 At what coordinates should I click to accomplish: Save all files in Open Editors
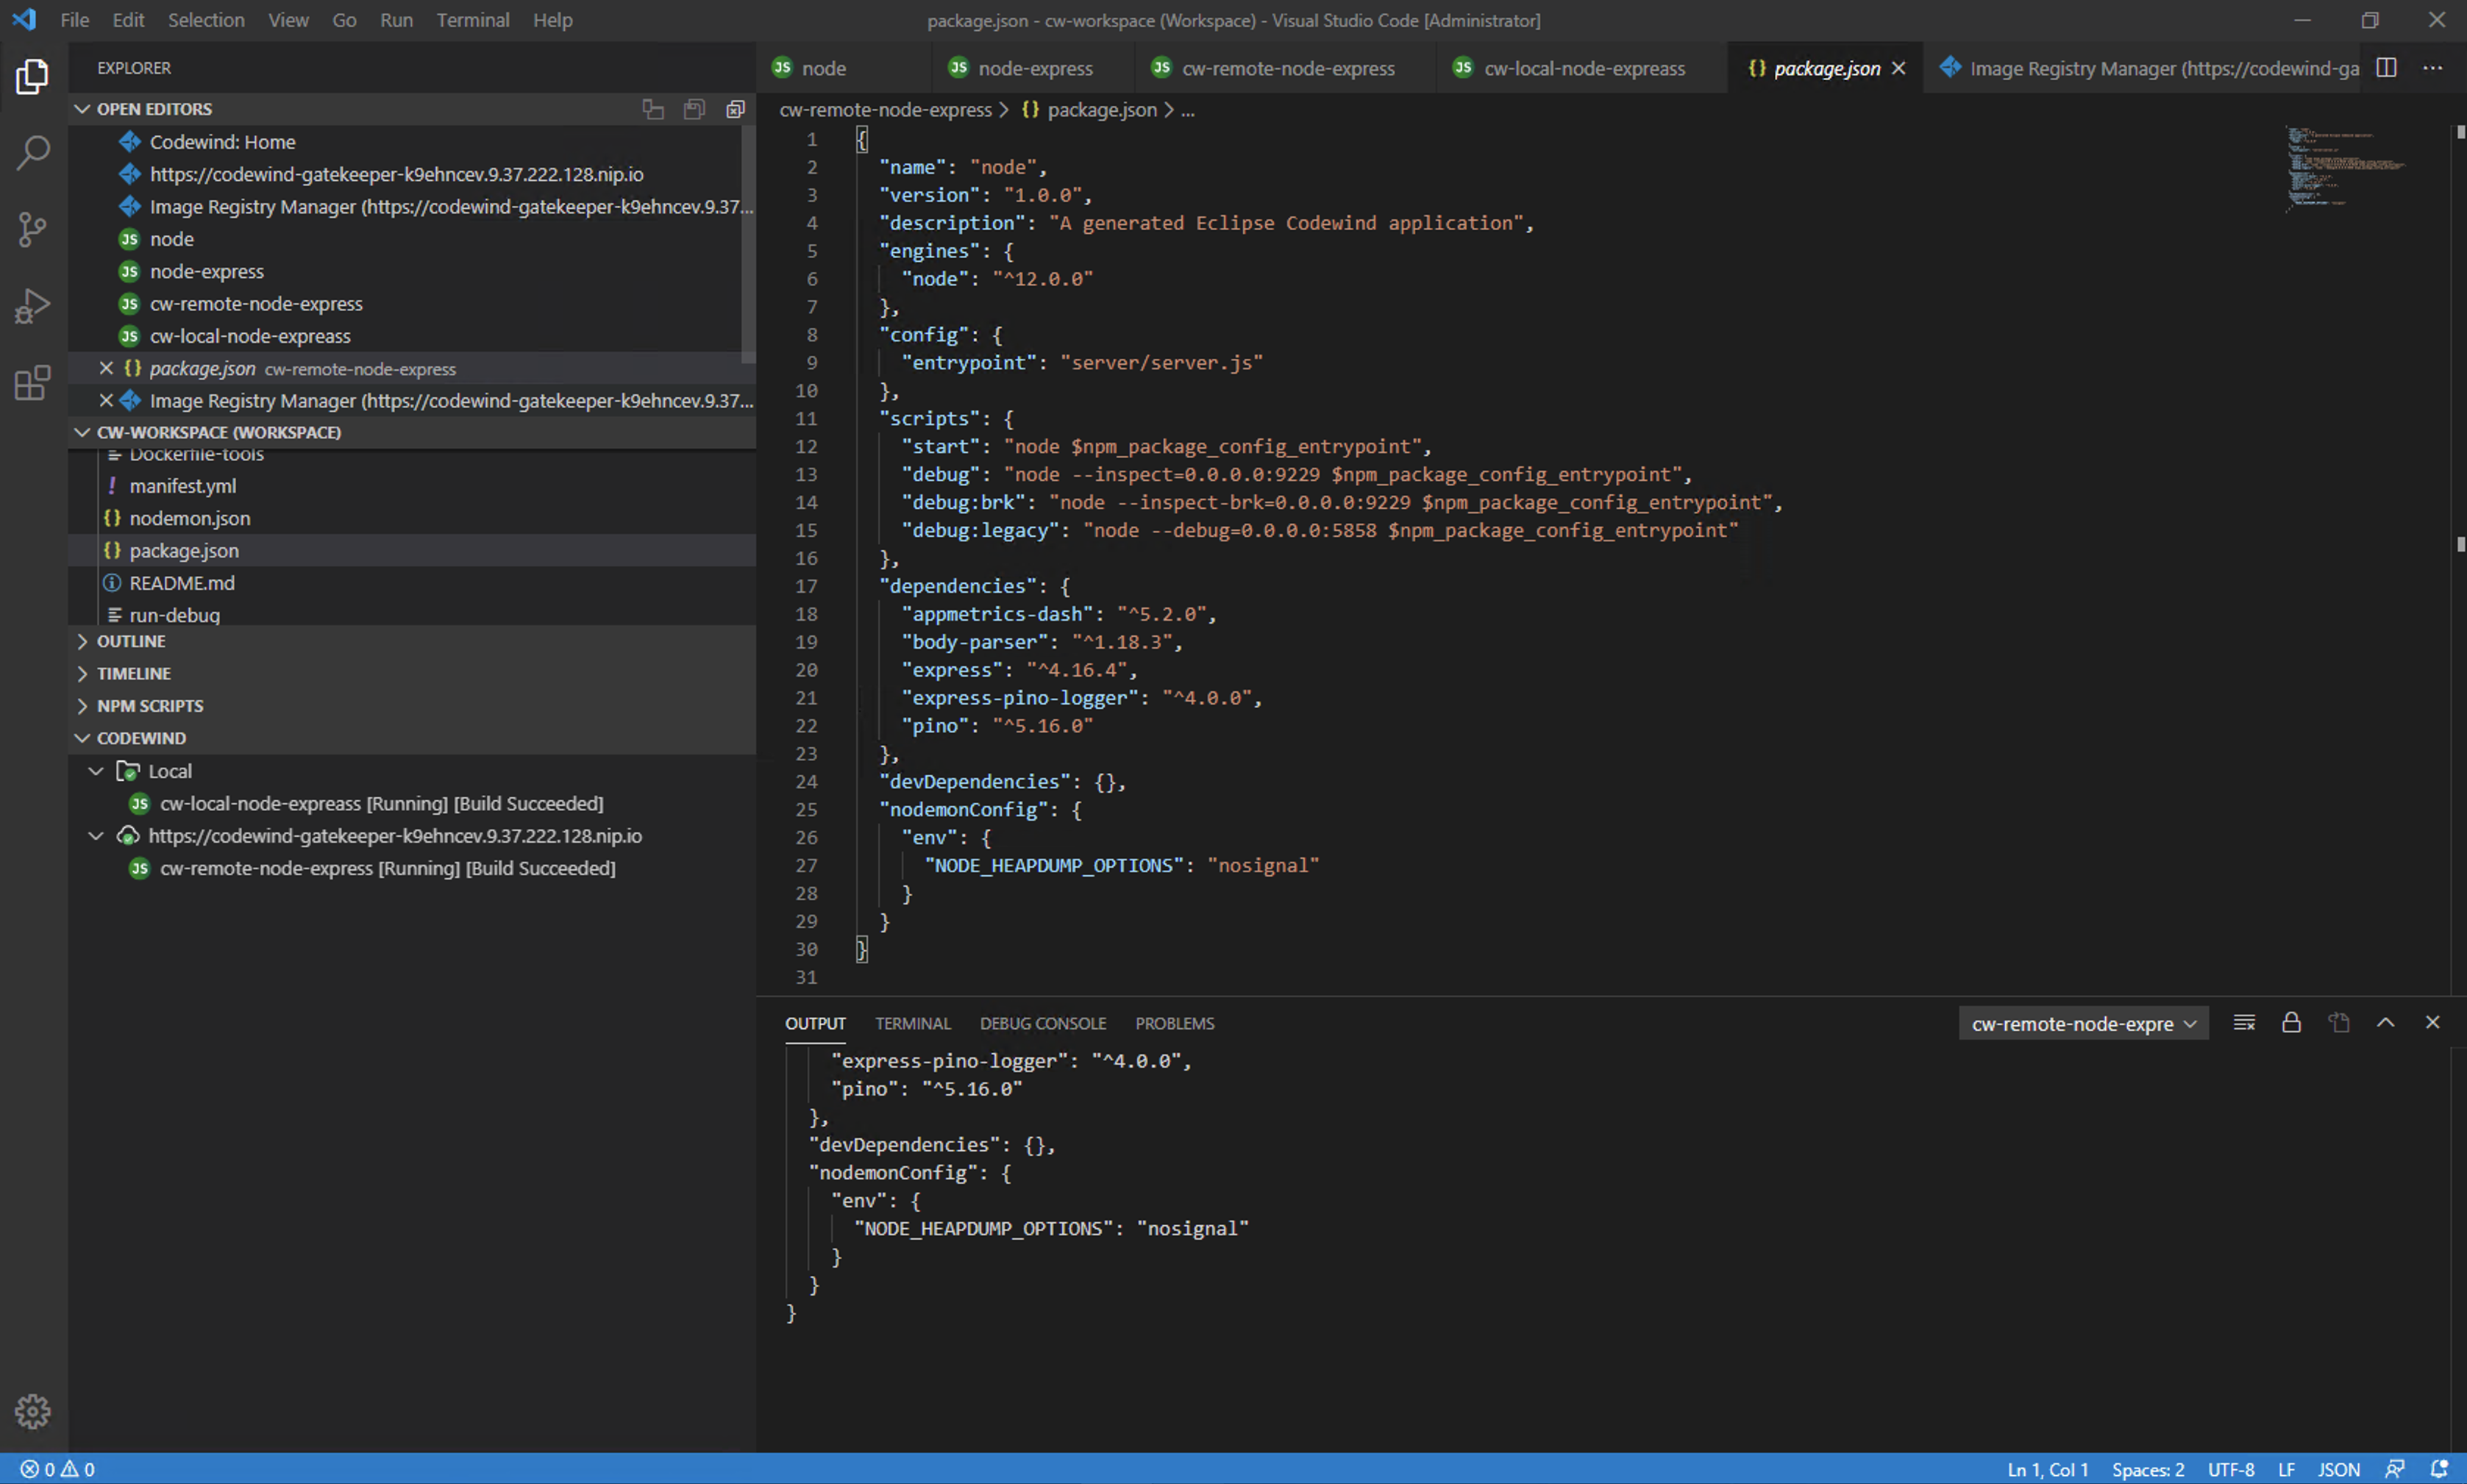coord(694,108)
